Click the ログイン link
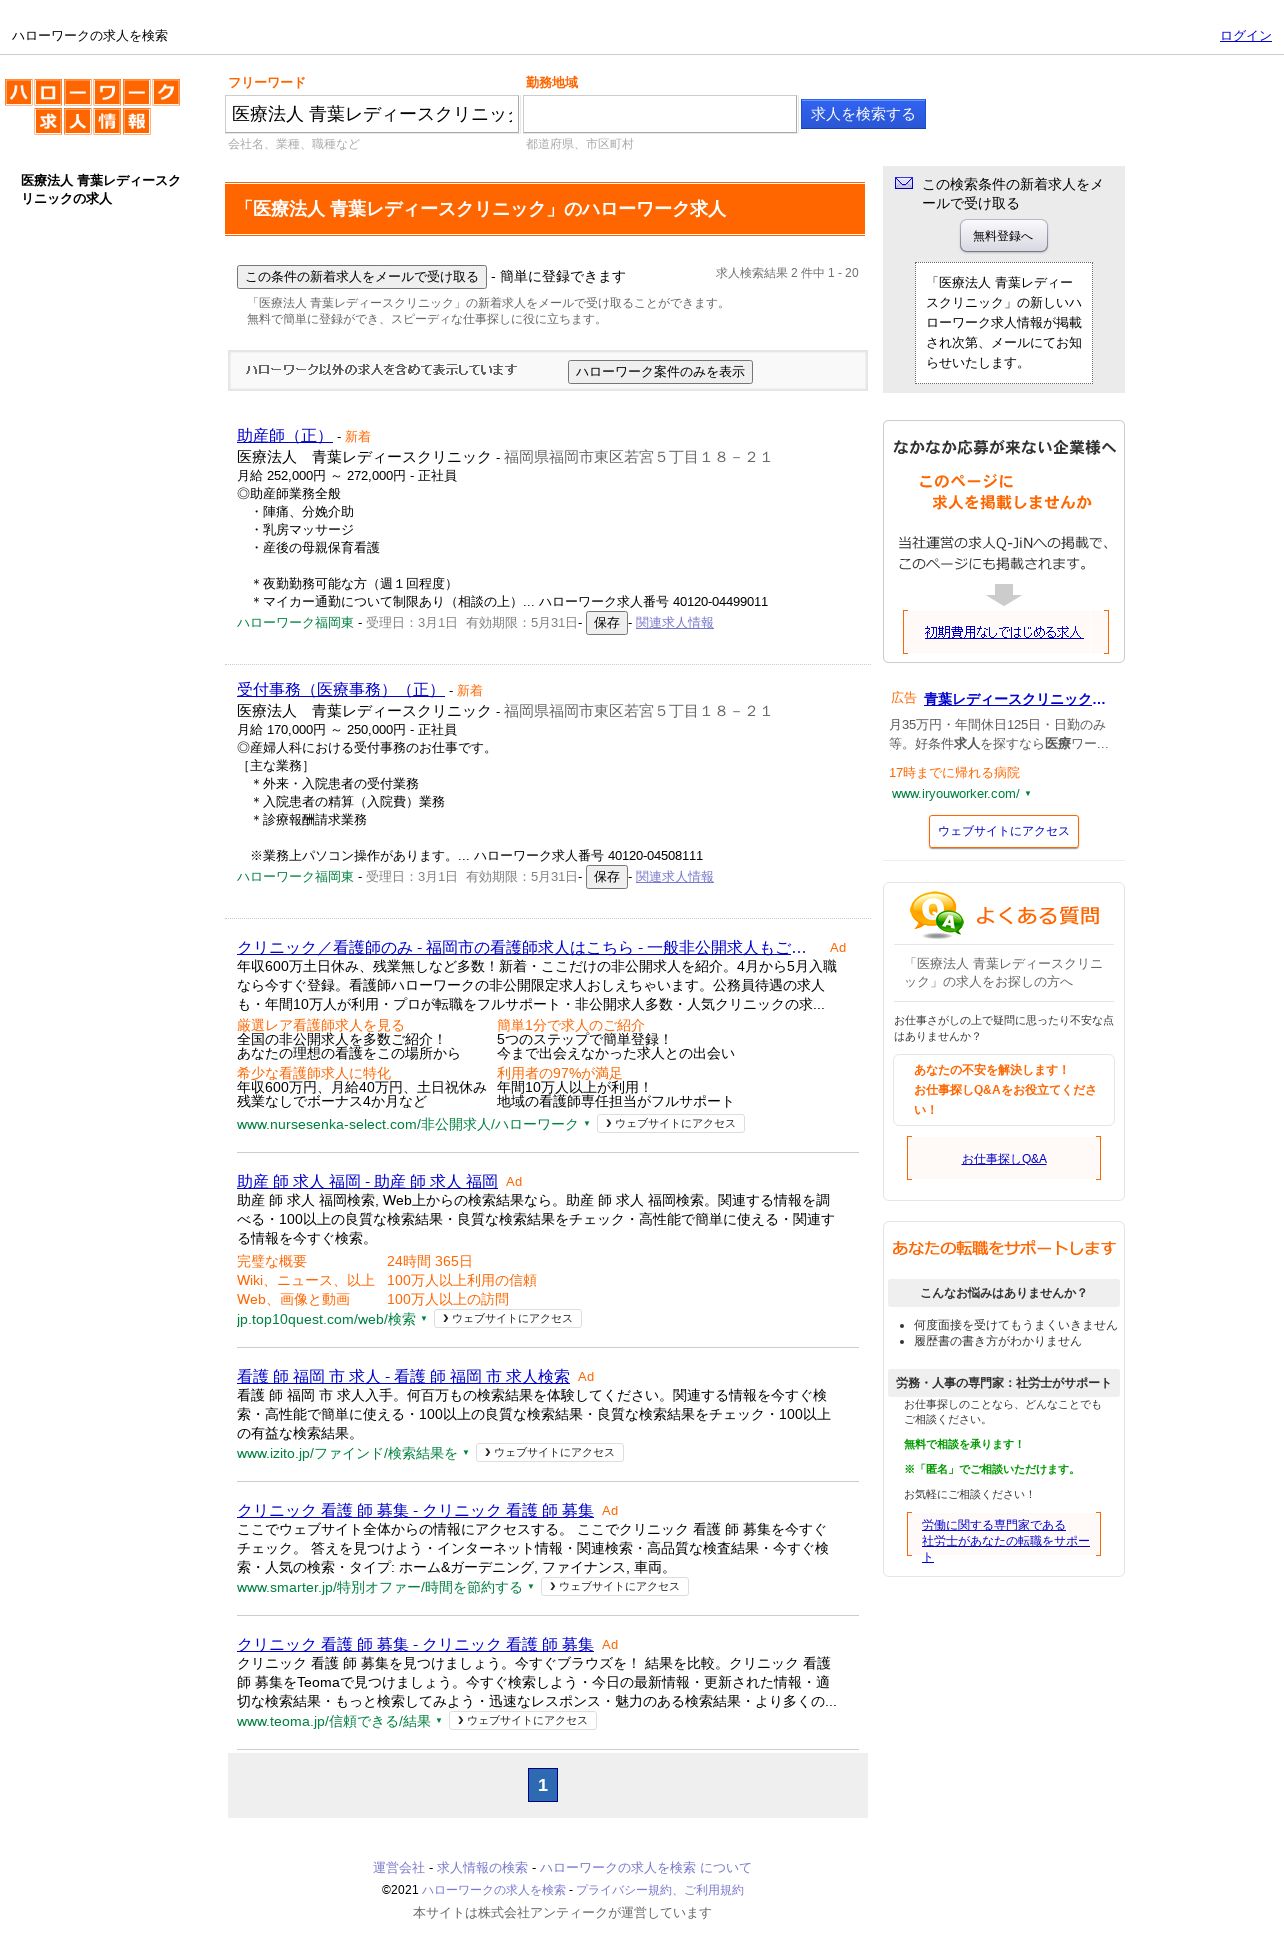This screenshot has height=1933, width=1284. pos(1245,36)
